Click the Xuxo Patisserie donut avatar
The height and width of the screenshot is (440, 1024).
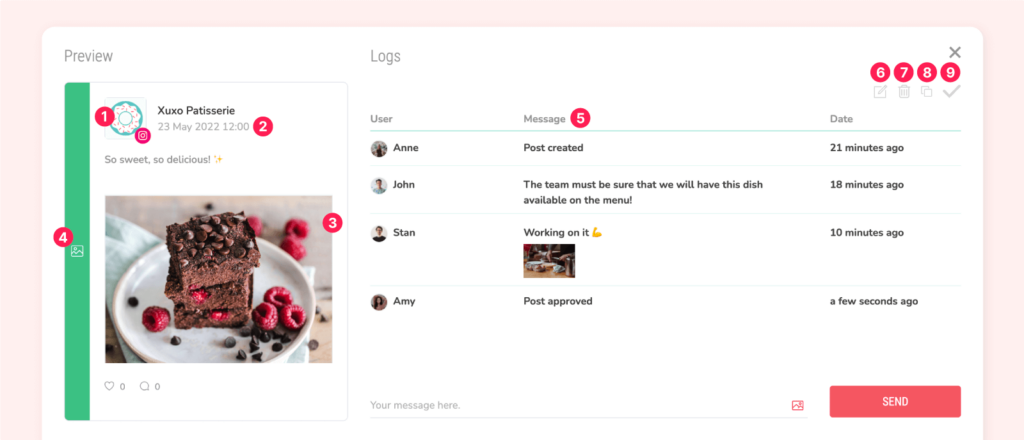(125, 118)
